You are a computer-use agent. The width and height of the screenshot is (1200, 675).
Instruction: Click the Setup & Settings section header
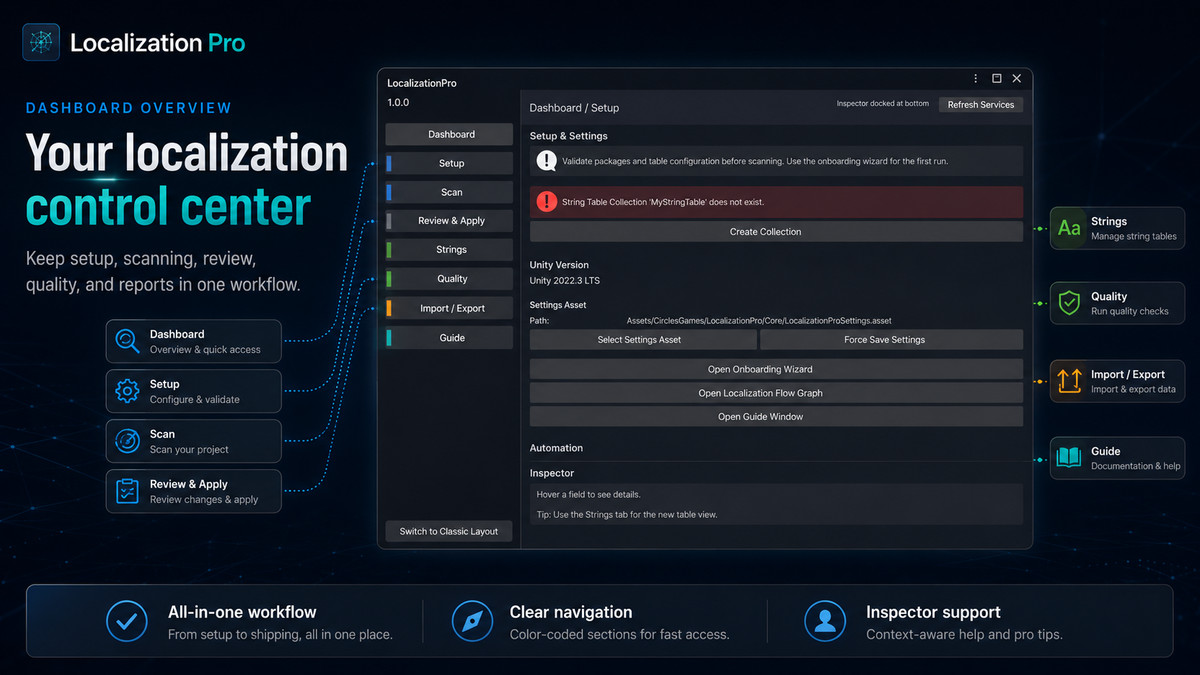(568, 136)
